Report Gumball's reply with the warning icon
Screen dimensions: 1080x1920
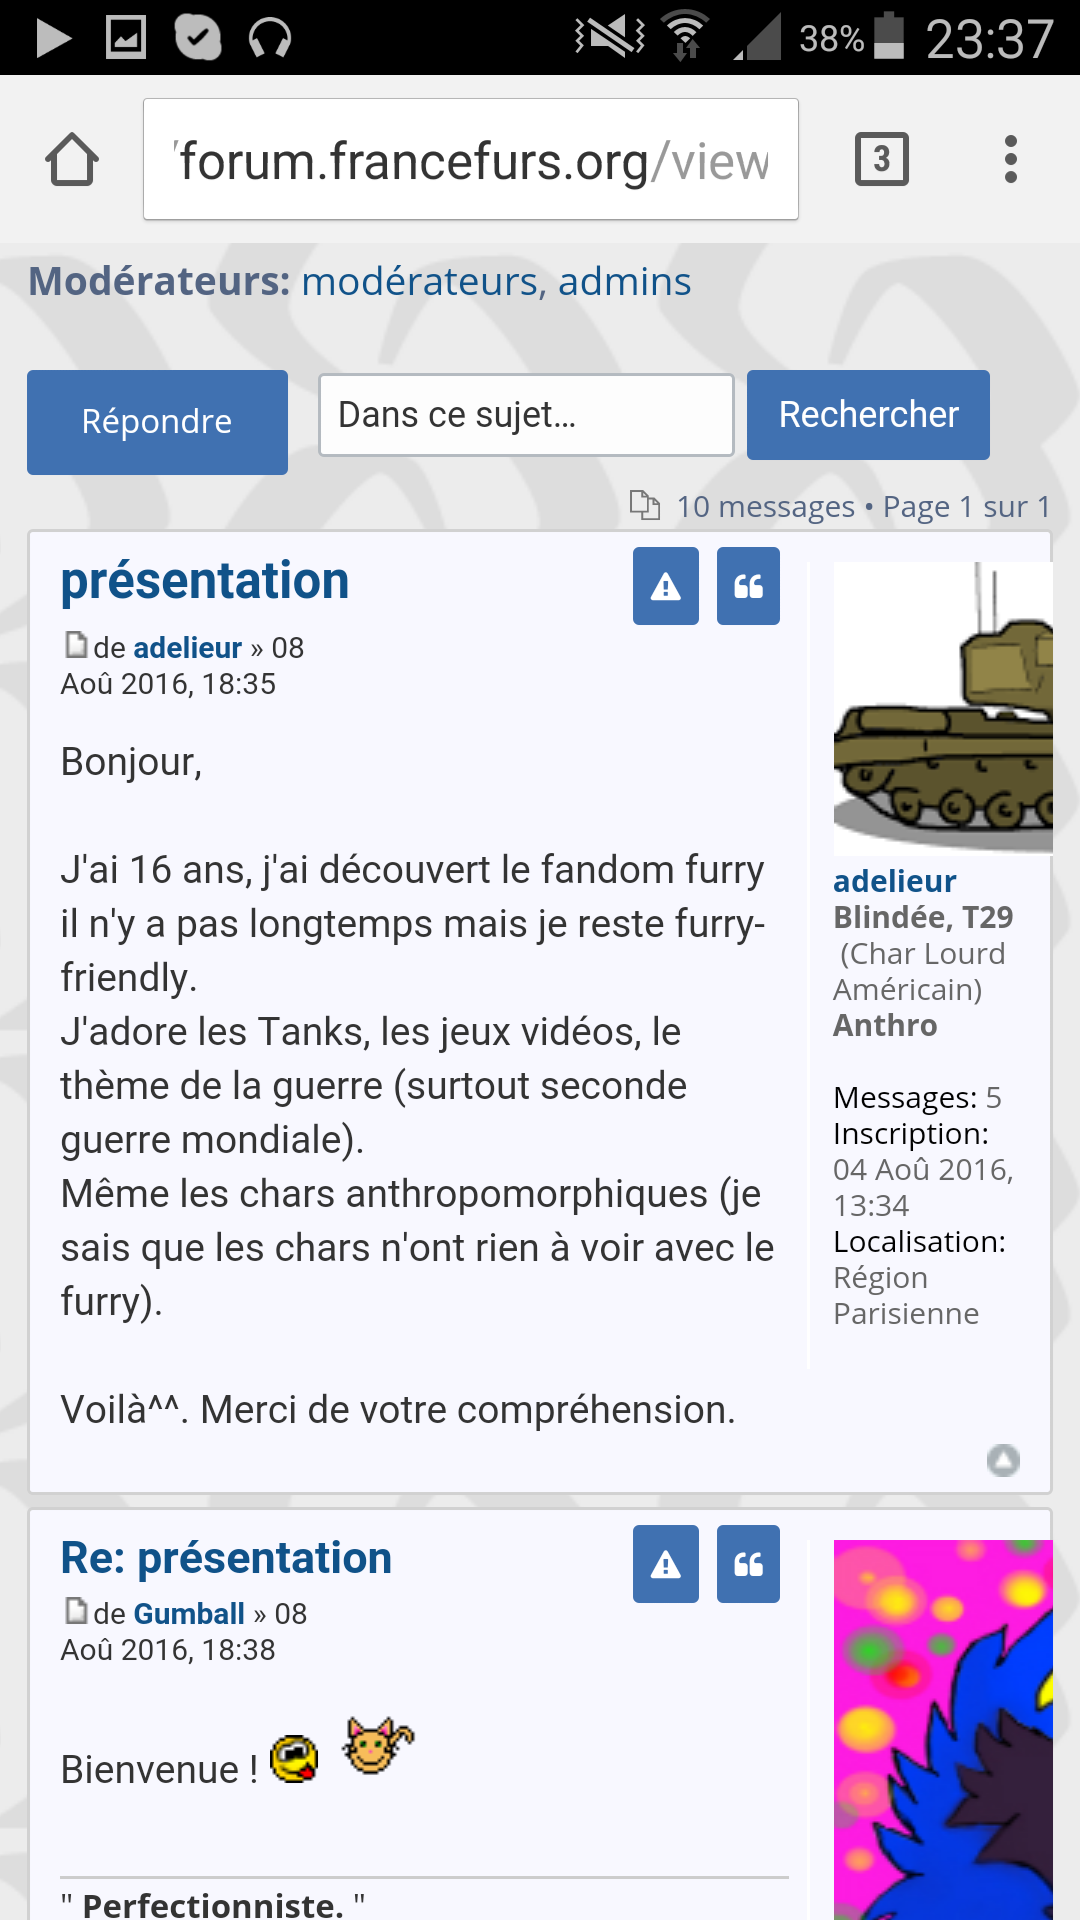tap(665, 1564)
